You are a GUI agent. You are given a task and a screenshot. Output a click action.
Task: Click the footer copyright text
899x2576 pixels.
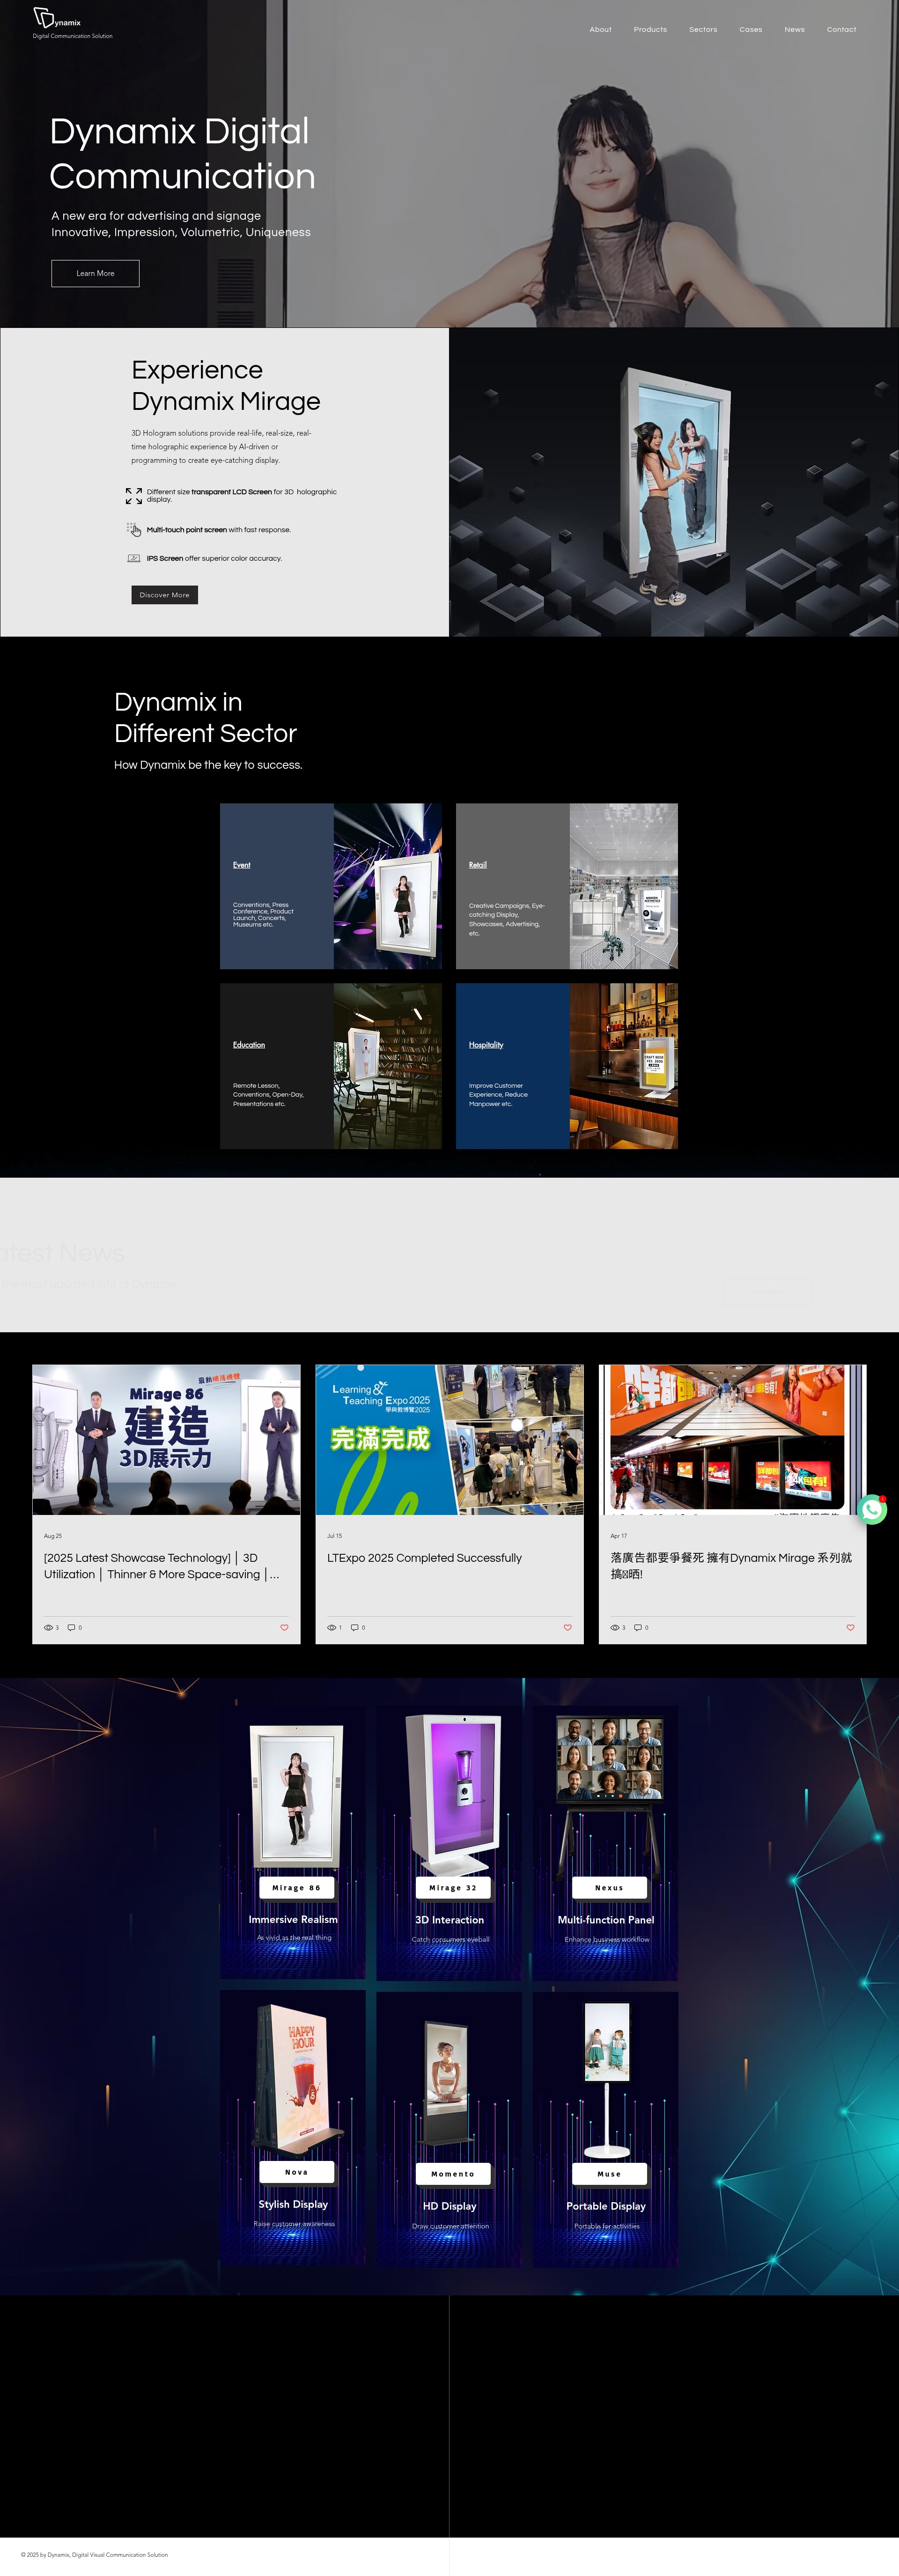point(94,2554)
